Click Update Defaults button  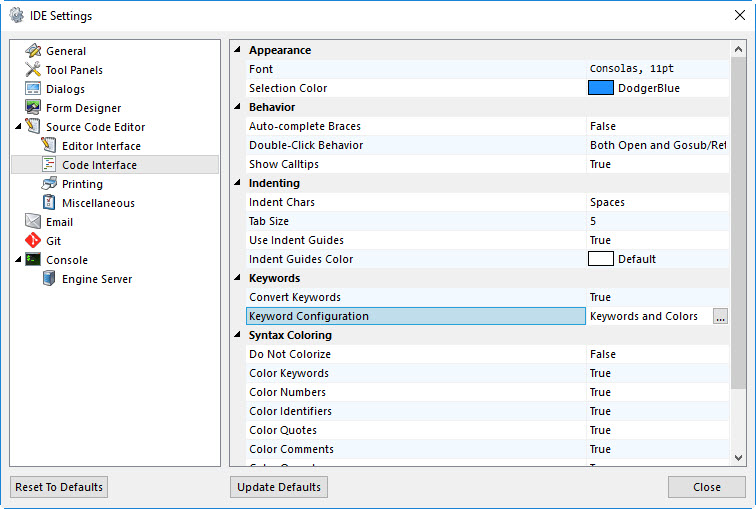279,487
